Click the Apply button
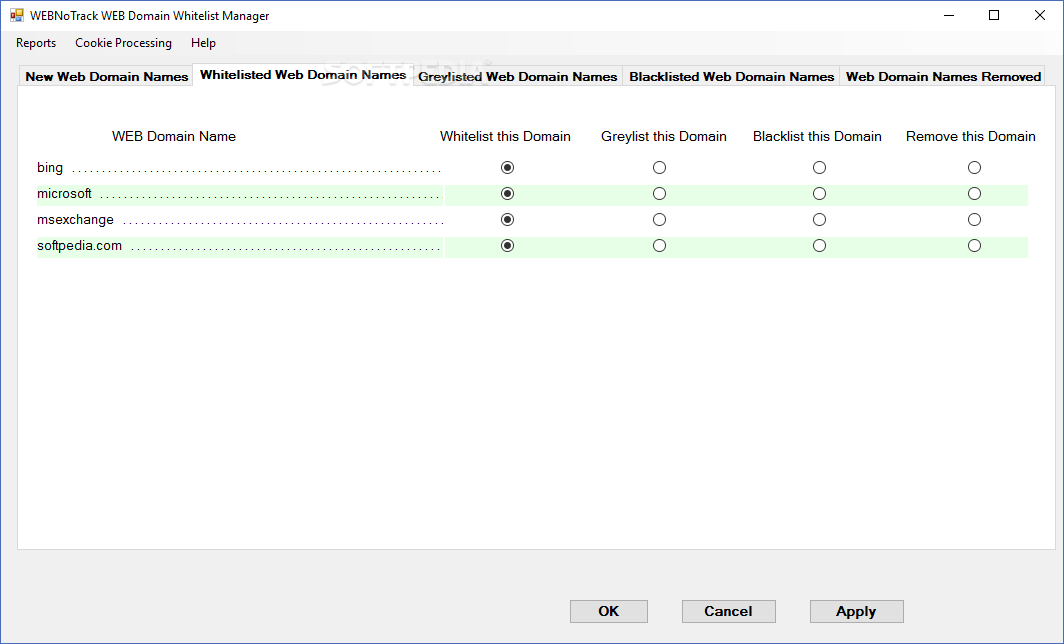 point(856,611)
